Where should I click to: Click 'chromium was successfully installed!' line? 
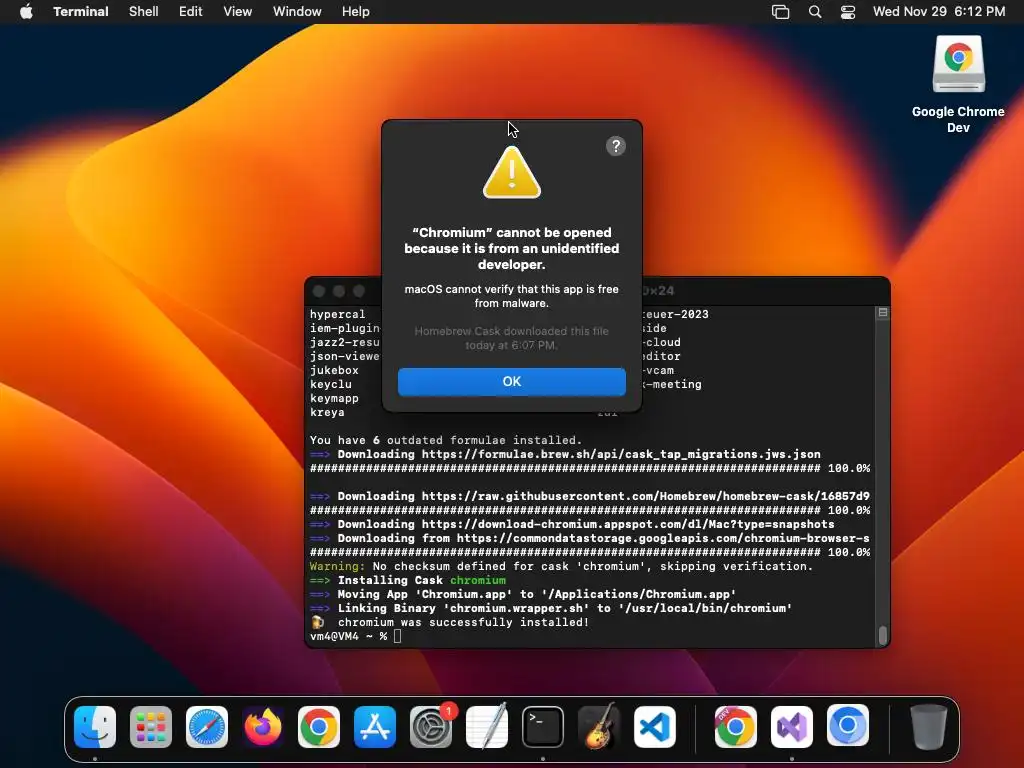coord(463,622)
